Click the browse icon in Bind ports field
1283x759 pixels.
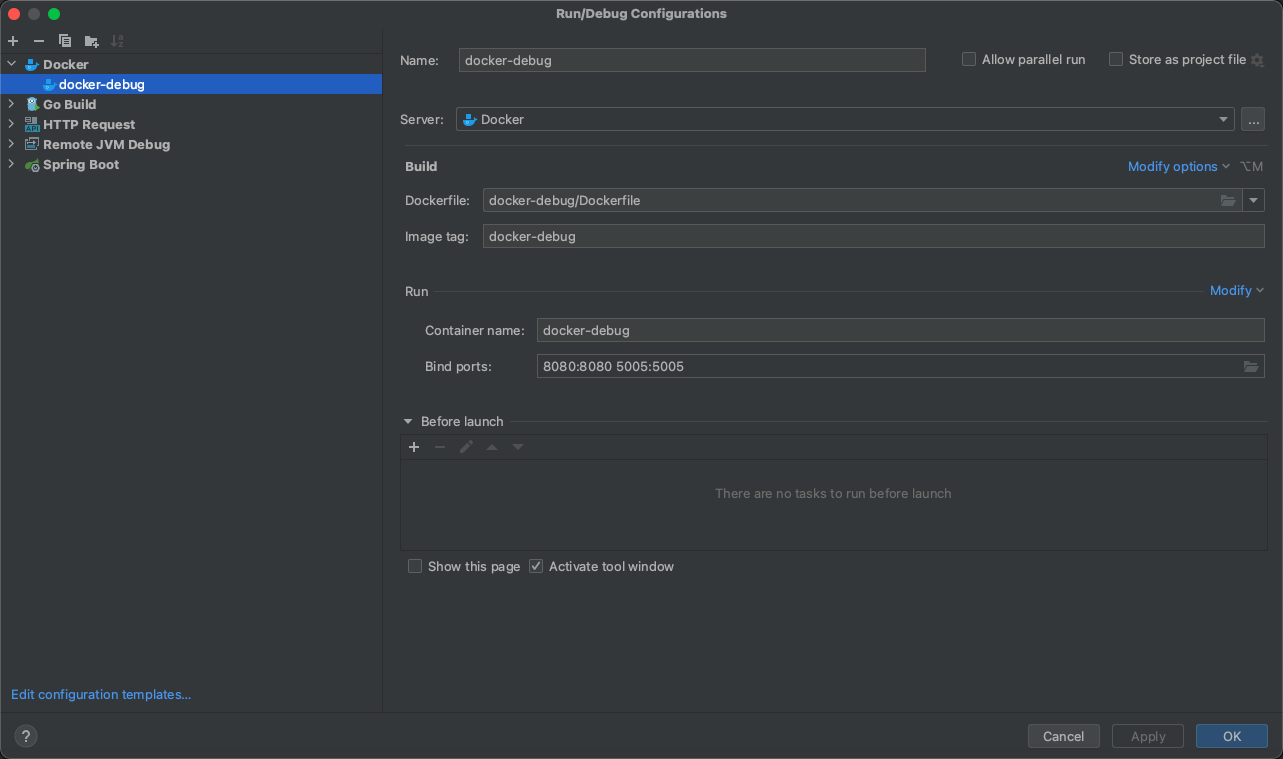[1250, 367]
